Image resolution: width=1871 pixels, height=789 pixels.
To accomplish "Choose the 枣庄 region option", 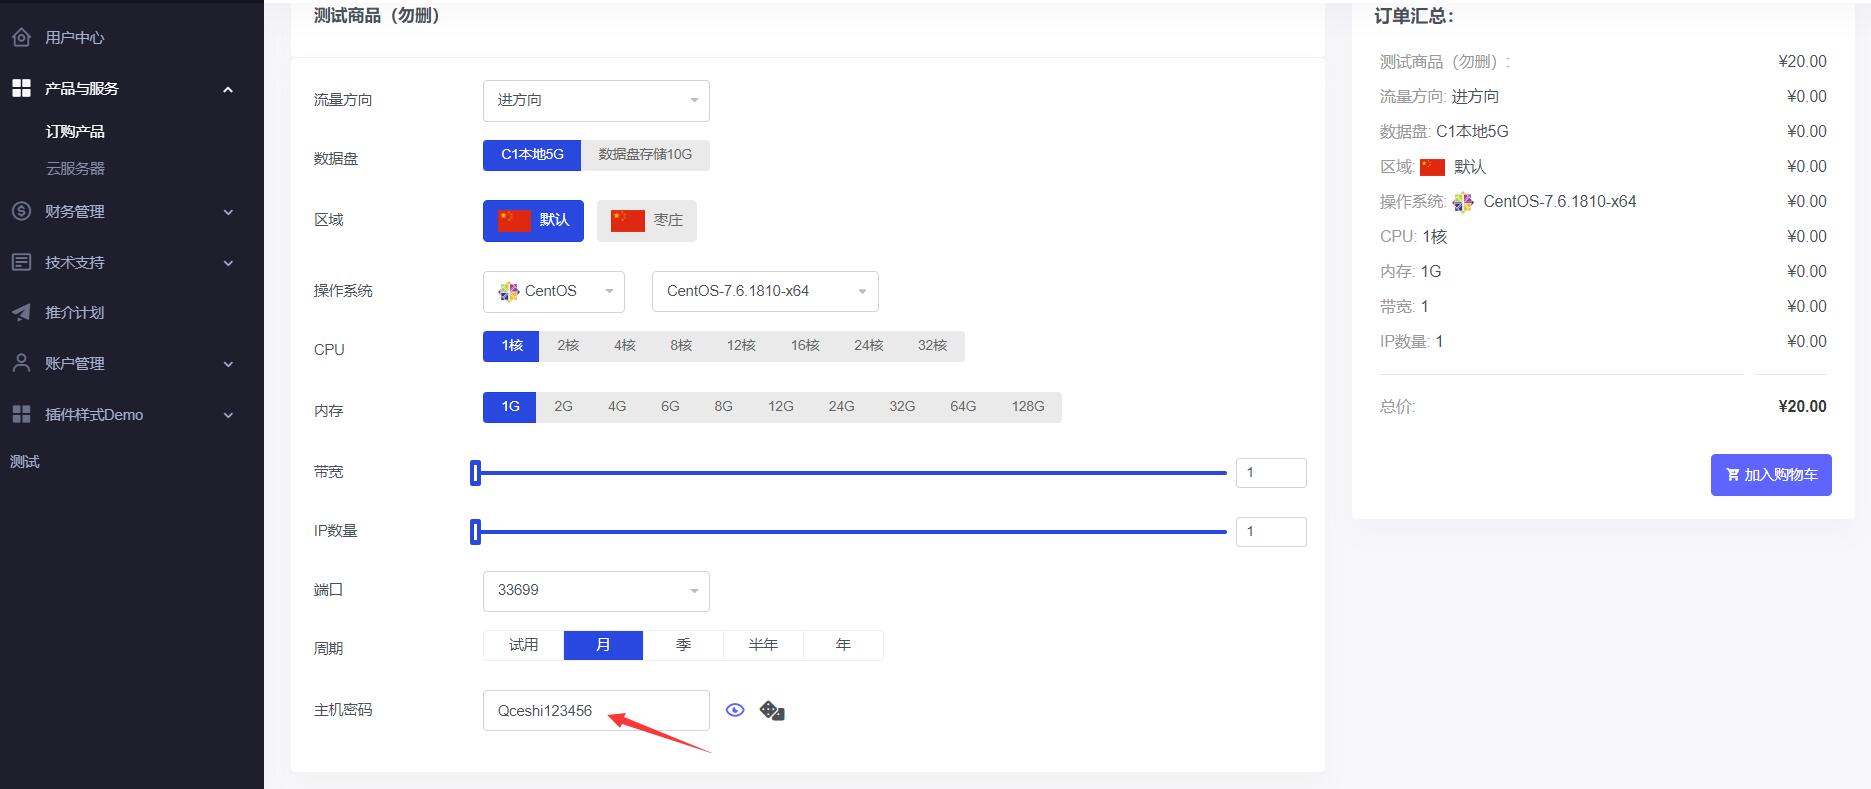I will tap(647, 221).
